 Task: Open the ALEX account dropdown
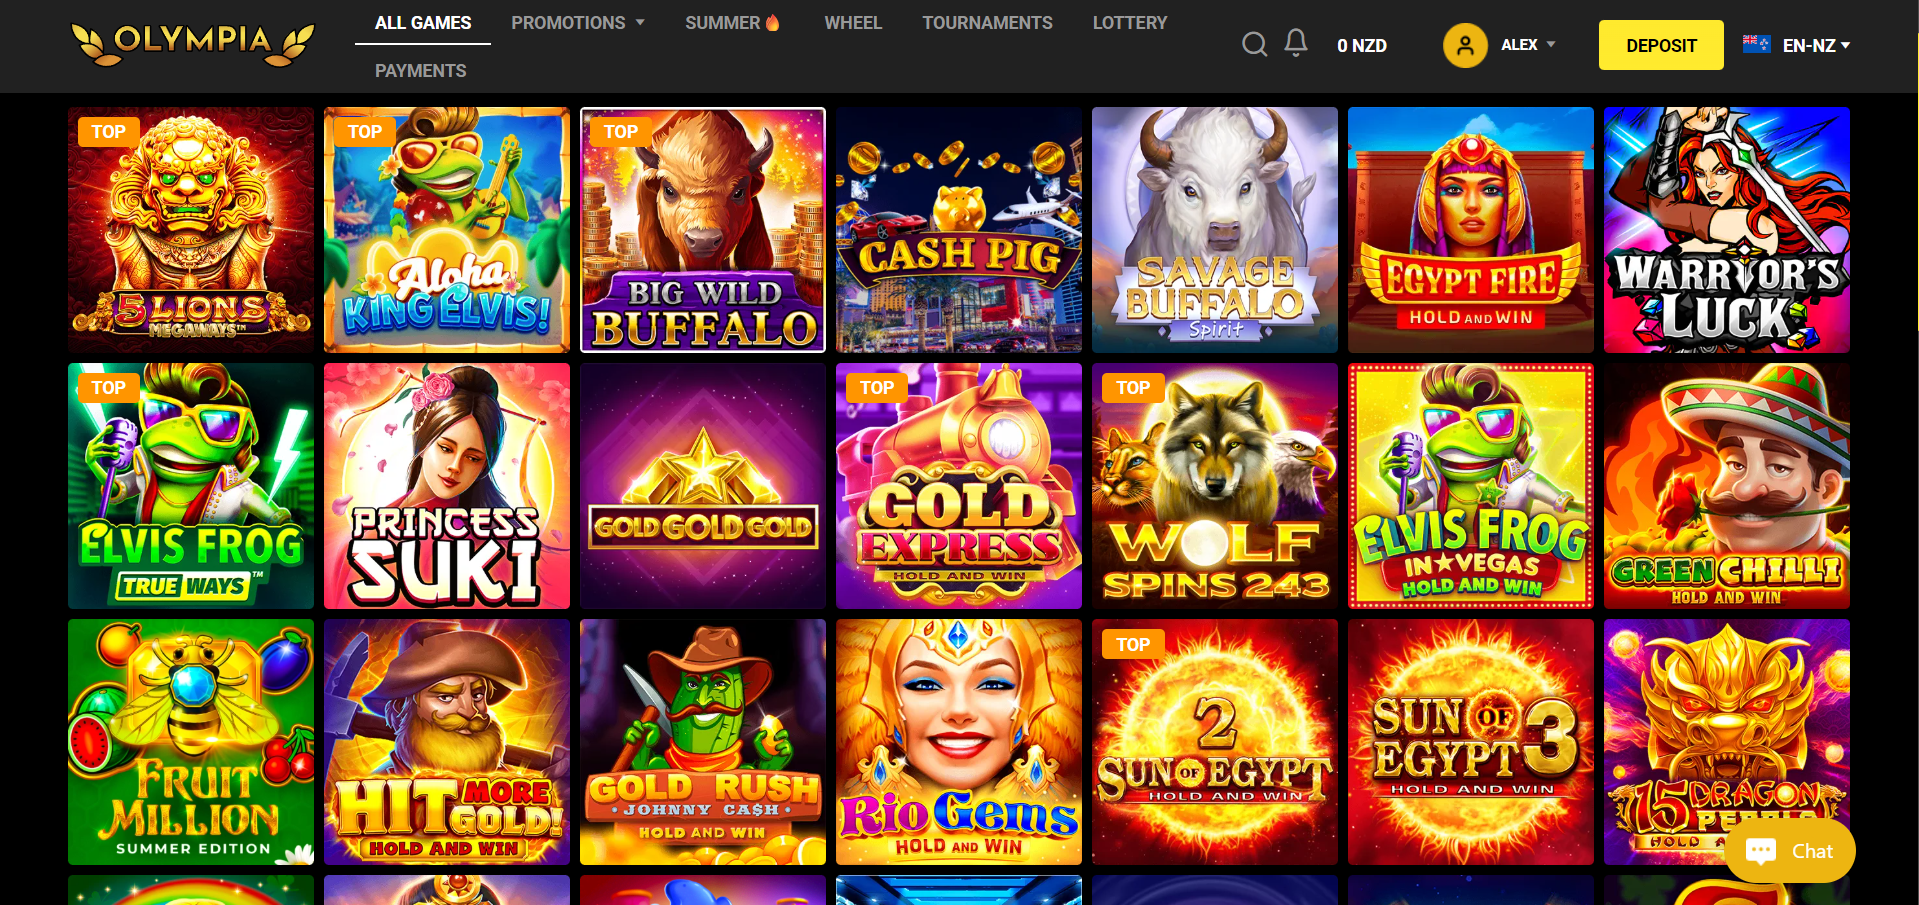pyautogui.click(x=1528, y=45)
